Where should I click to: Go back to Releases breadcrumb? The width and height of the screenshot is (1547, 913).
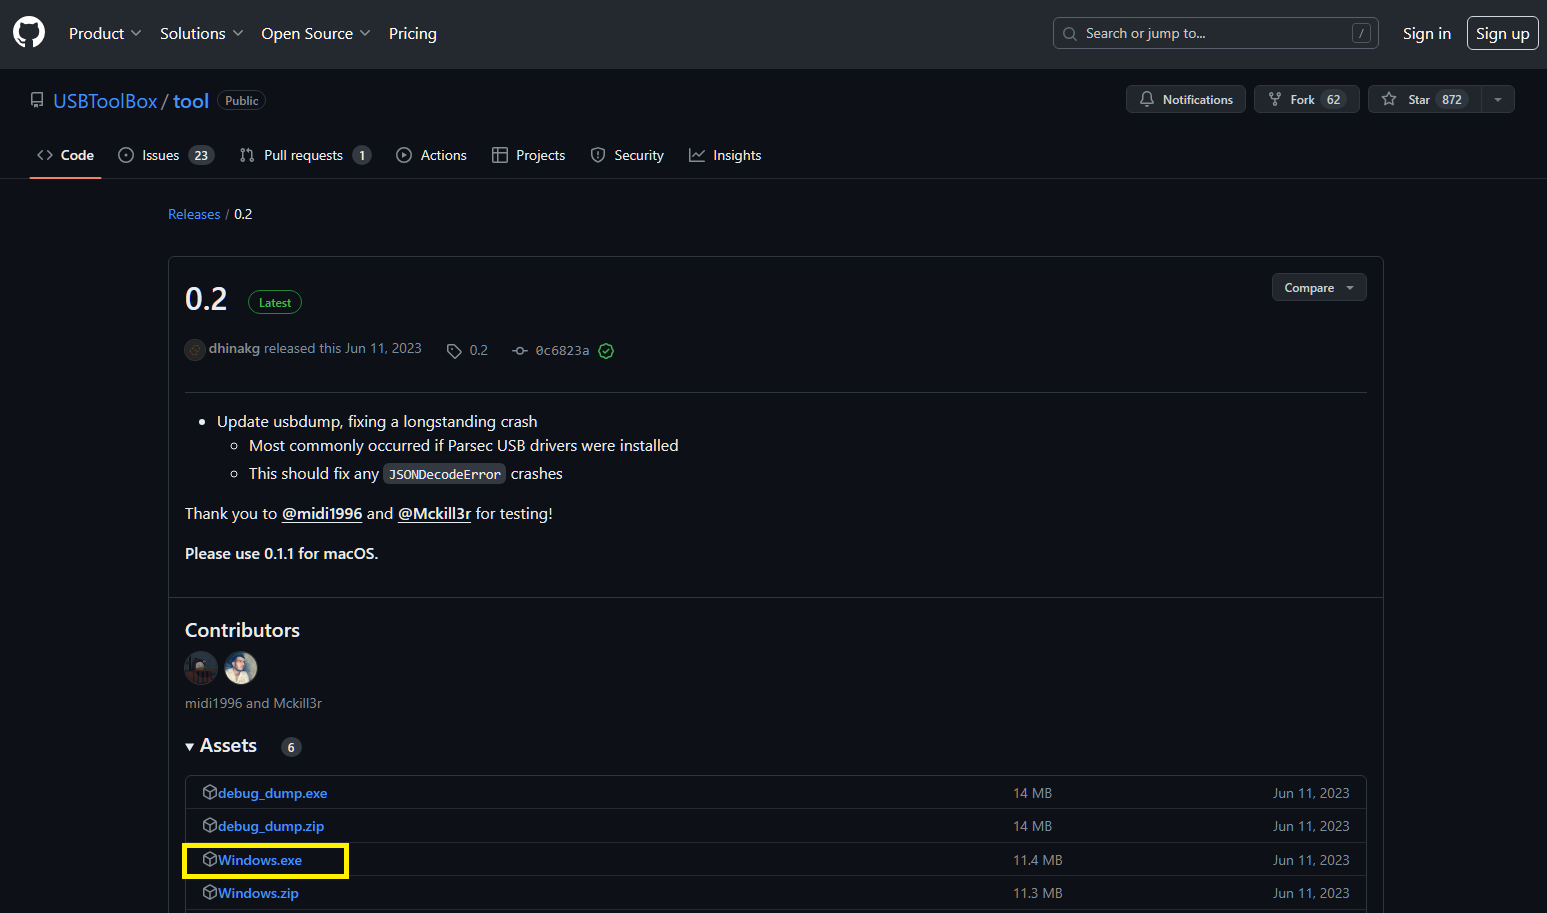coord(194,214)
